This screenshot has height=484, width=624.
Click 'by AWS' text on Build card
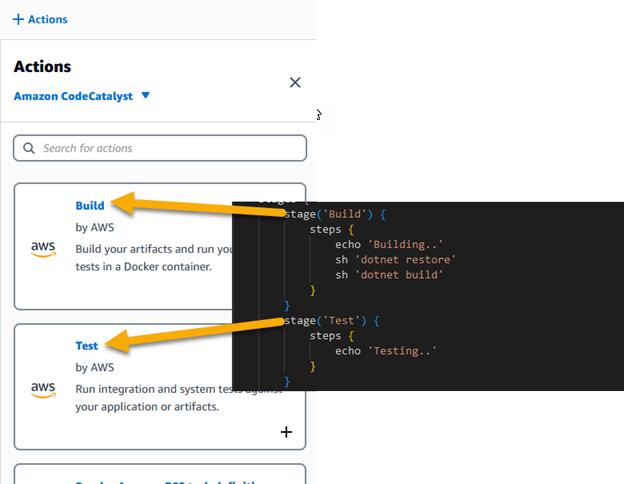95,227
